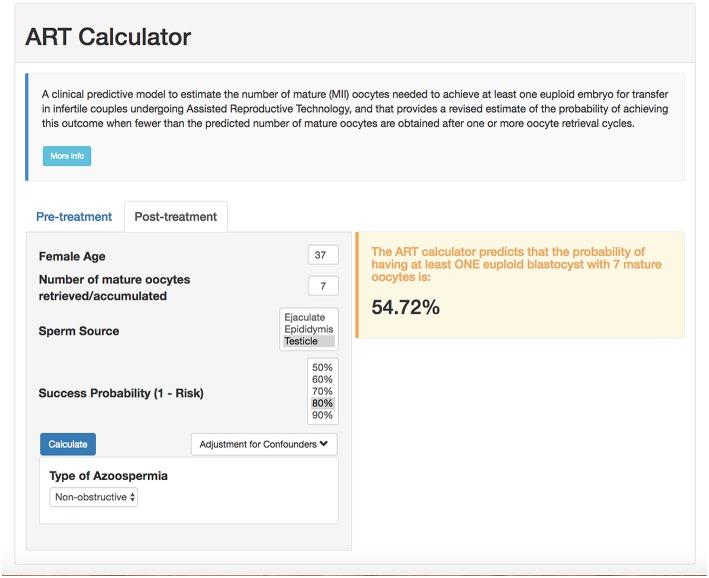Viewport: 709px width, 578px height.
Task: Choose 70% success probability
Action: pyautogui.click(x=322, y=391)
